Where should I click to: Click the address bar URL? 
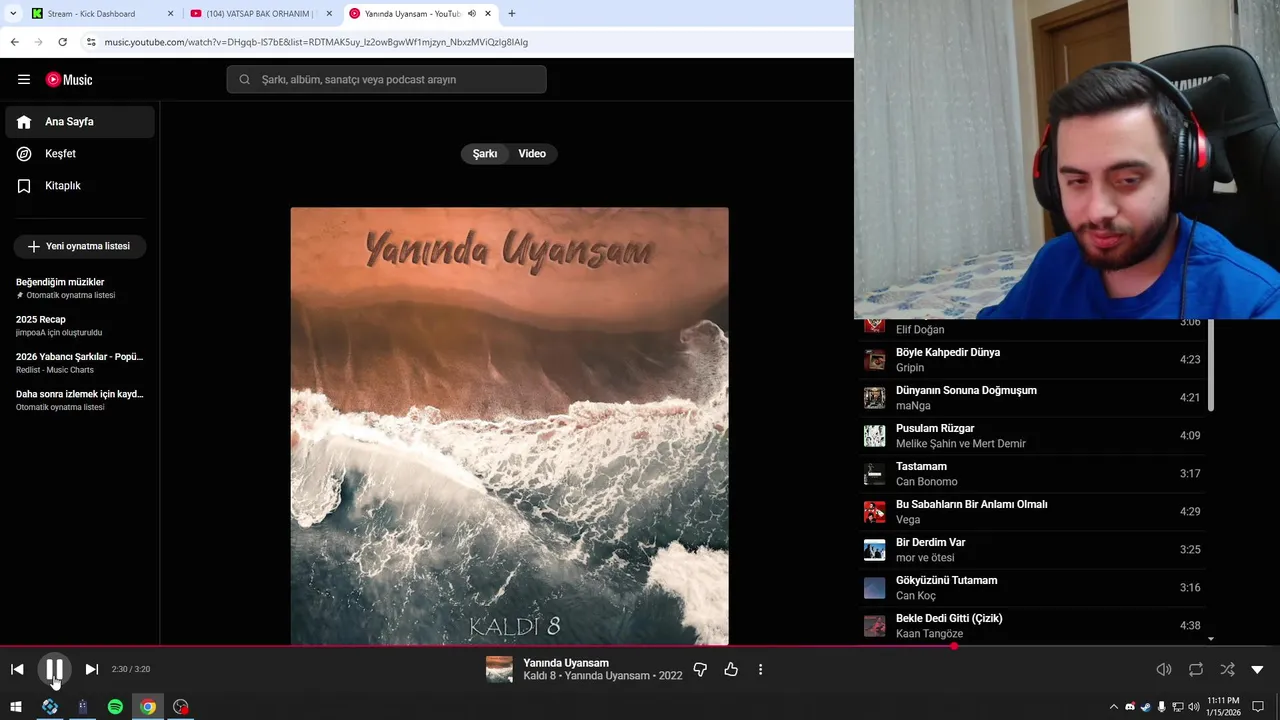(x=316, y=42)
